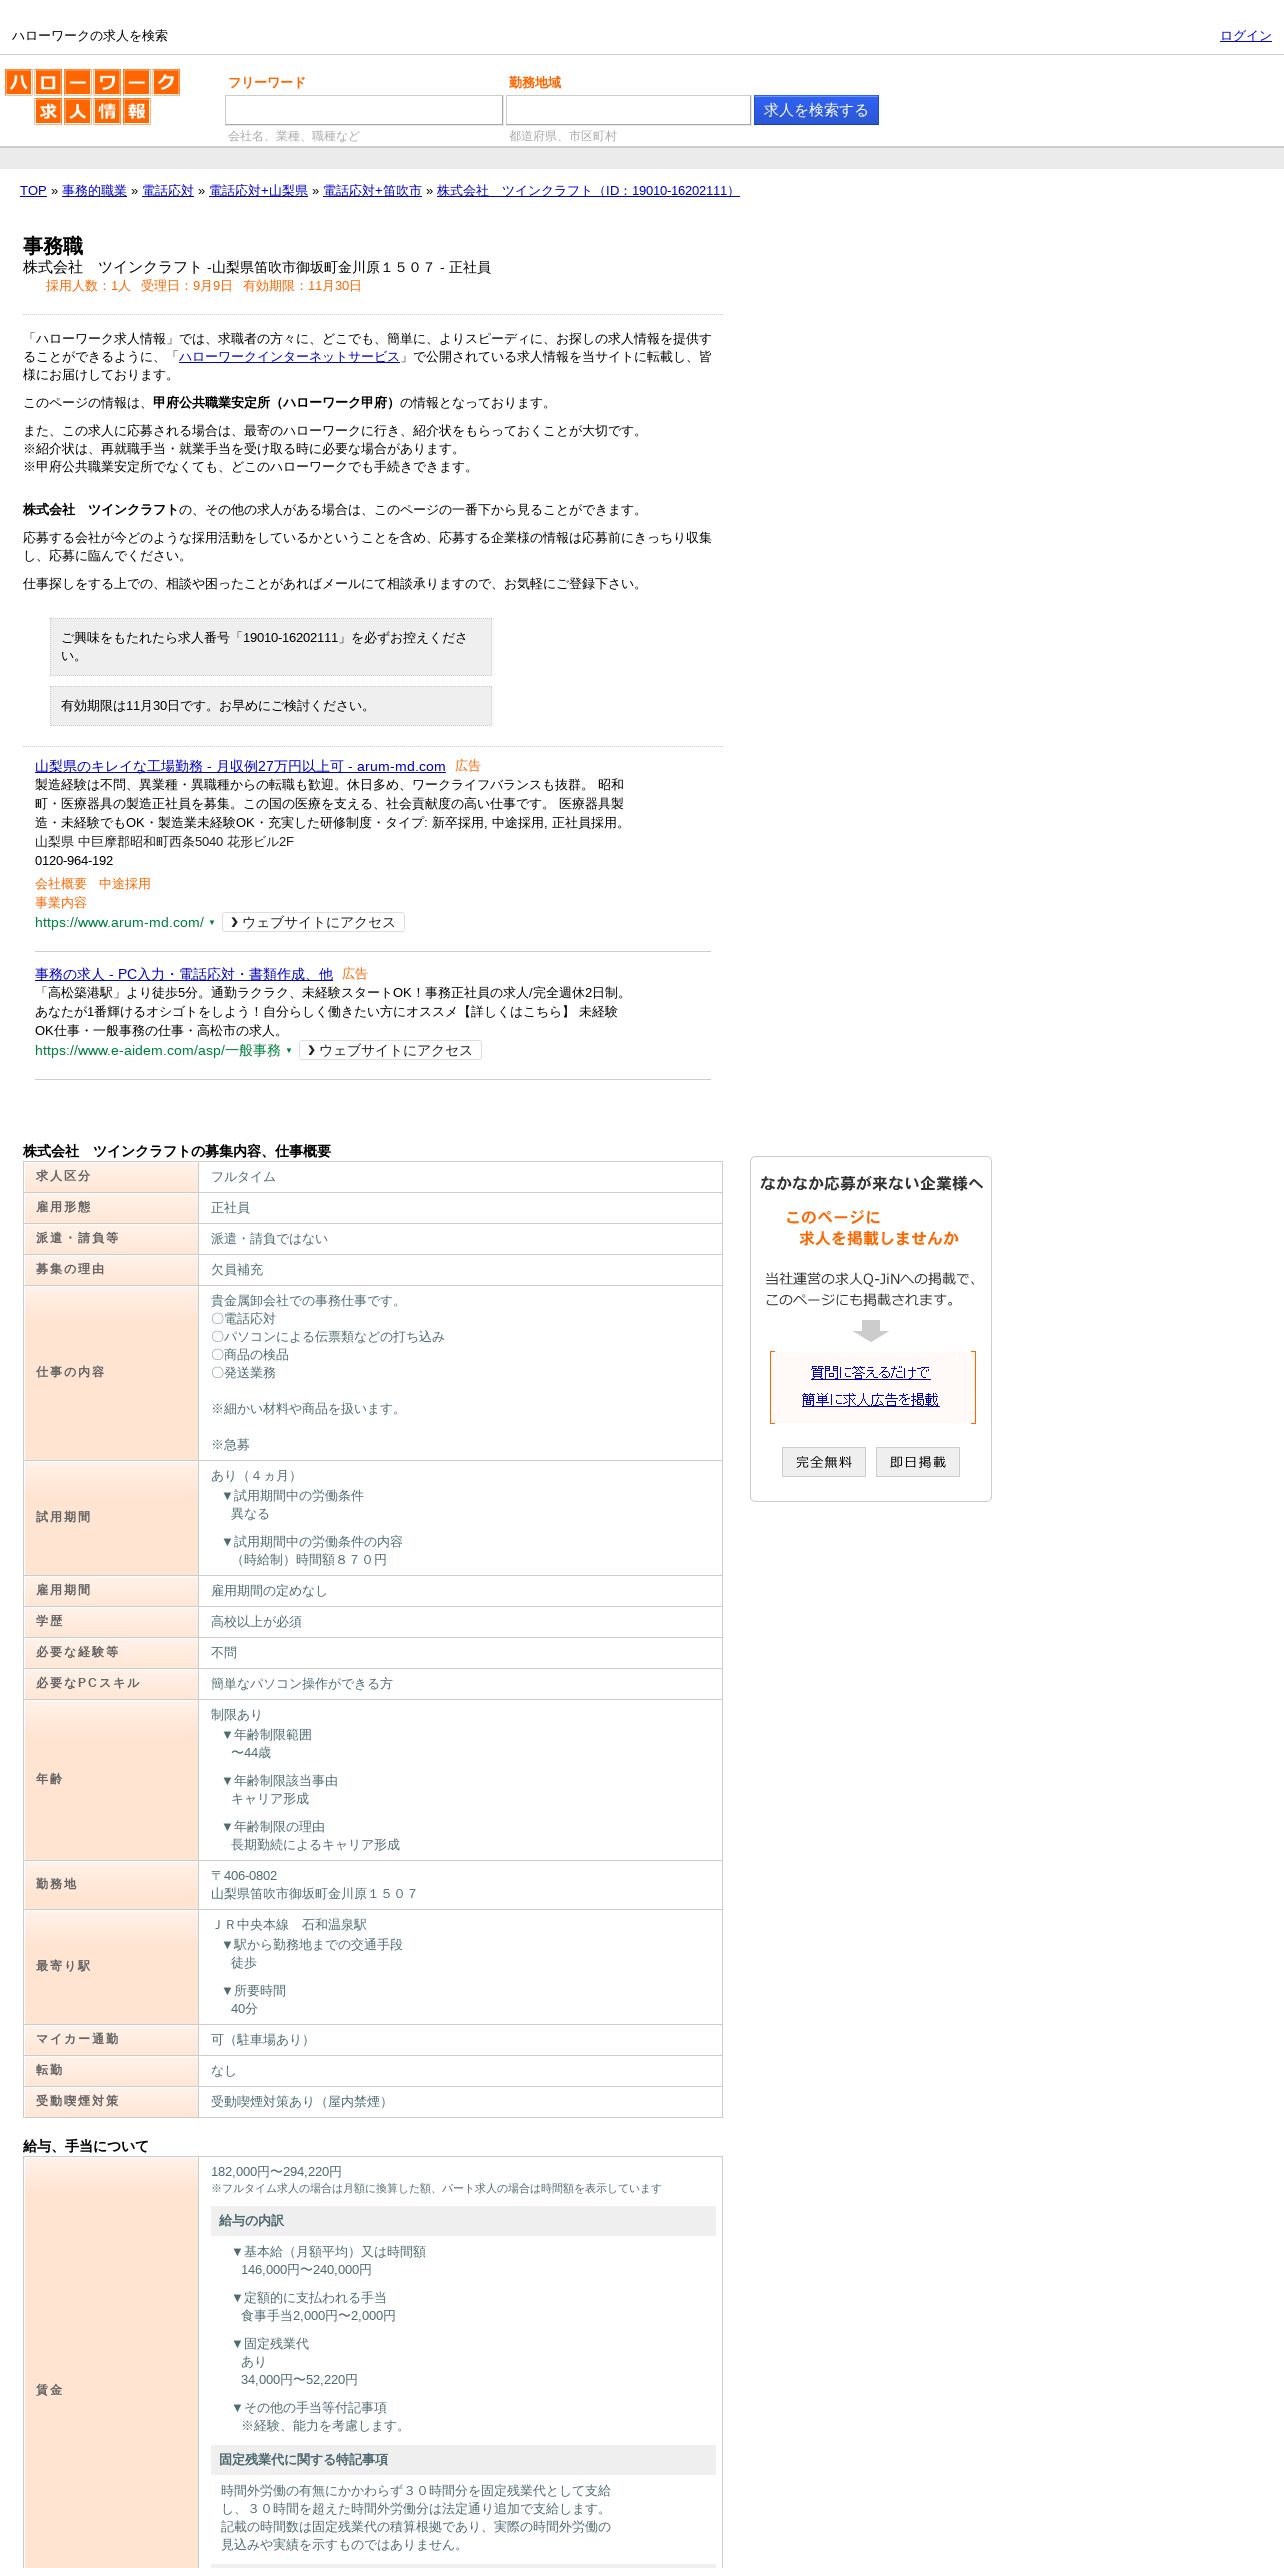Viewport: 1284px width, 2568px height.
Task: Open the 電話応対 breadcrumb link
Action: coord(167,191)
